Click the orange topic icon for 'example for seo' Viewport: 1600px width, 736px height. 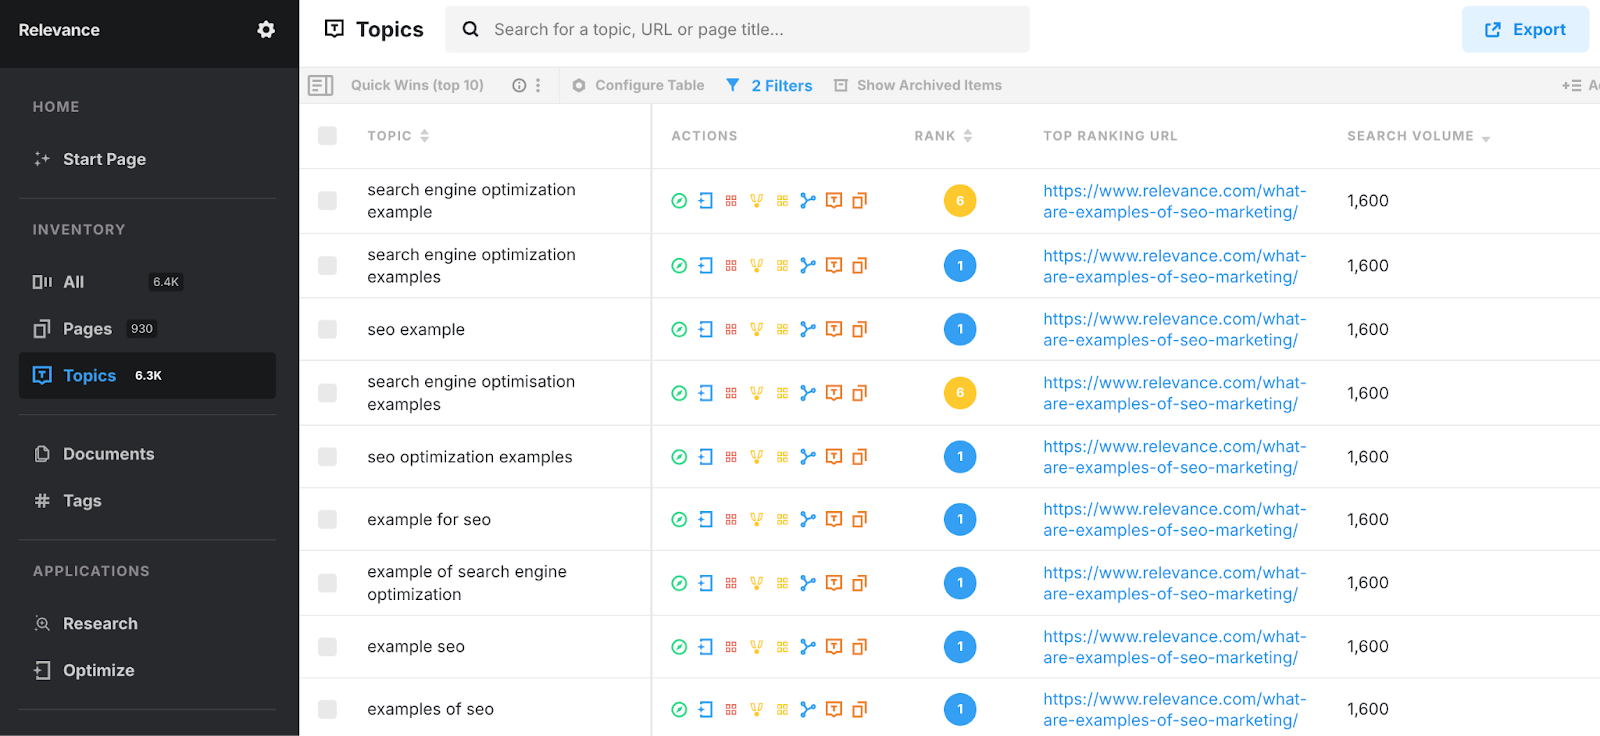pyautogui.click(x=834, y=519)
